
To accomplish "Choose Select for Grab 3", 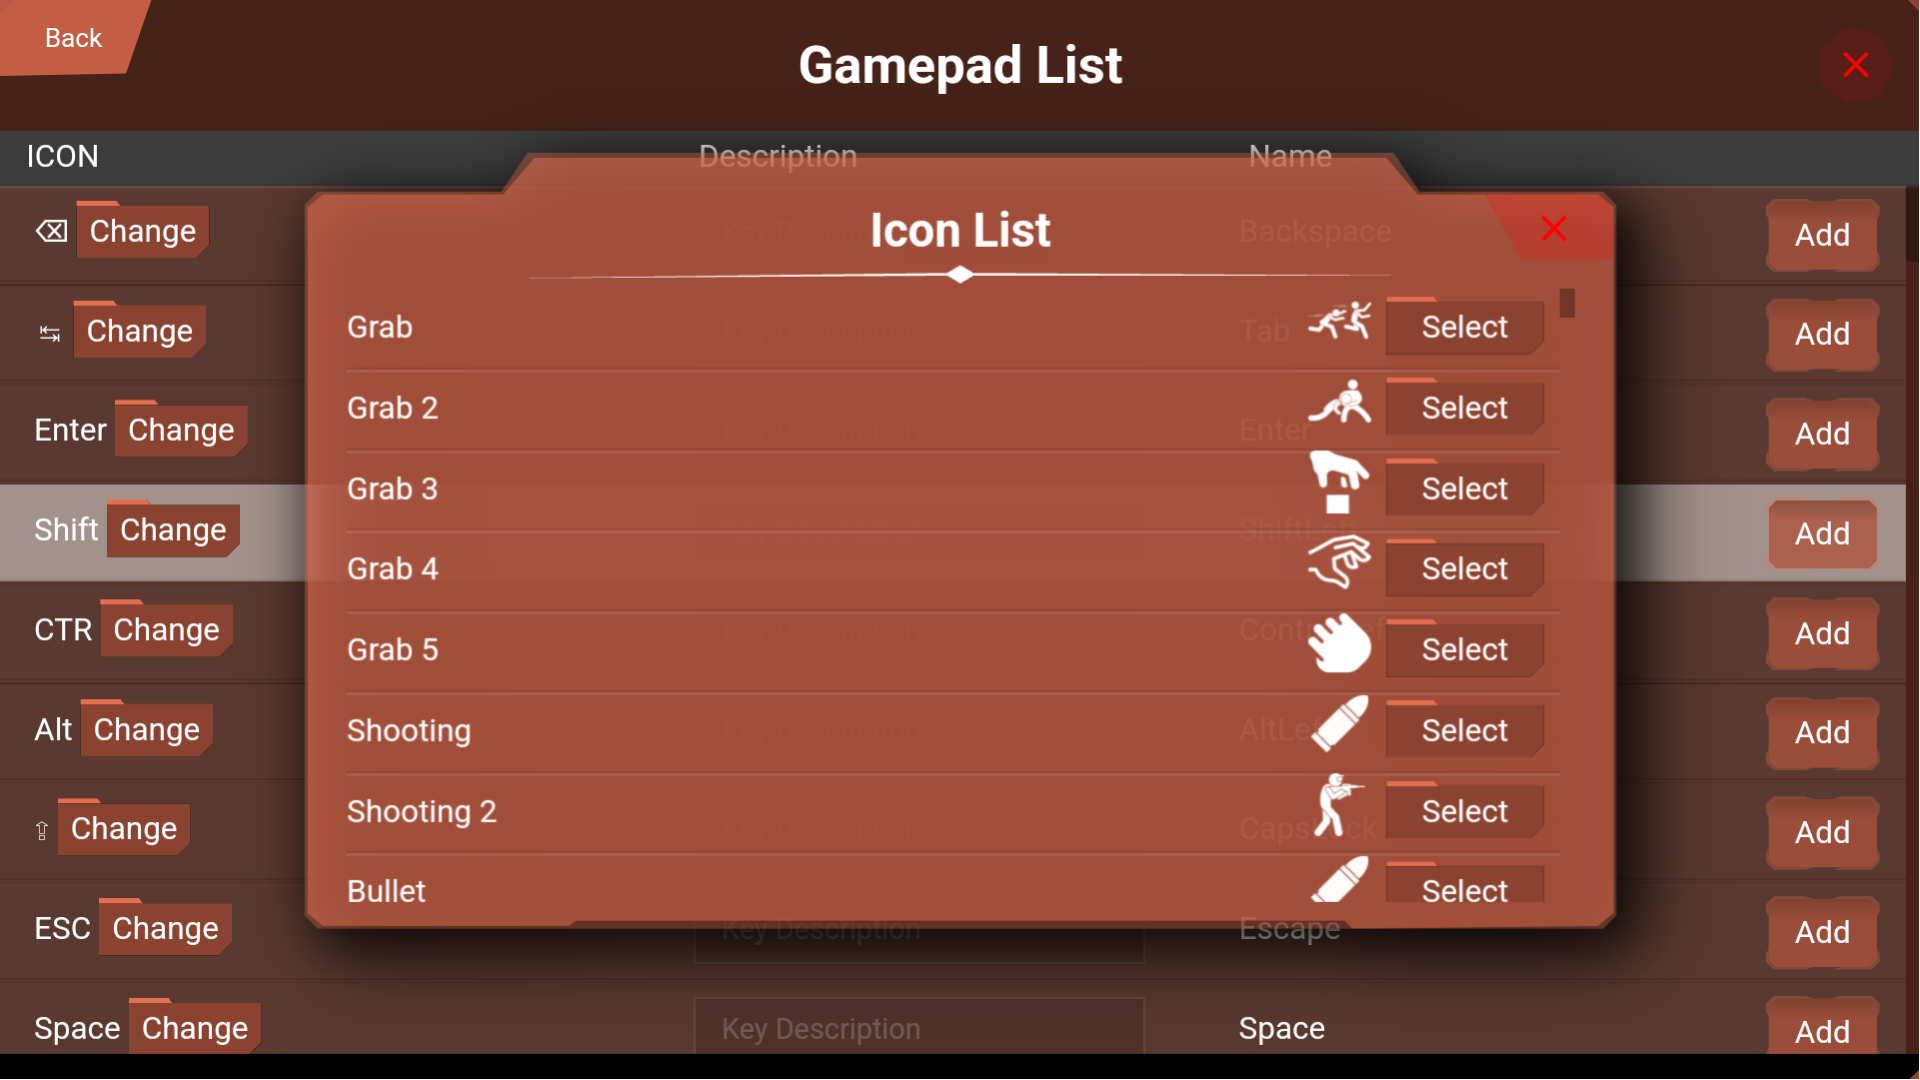I will point(1464,489).
